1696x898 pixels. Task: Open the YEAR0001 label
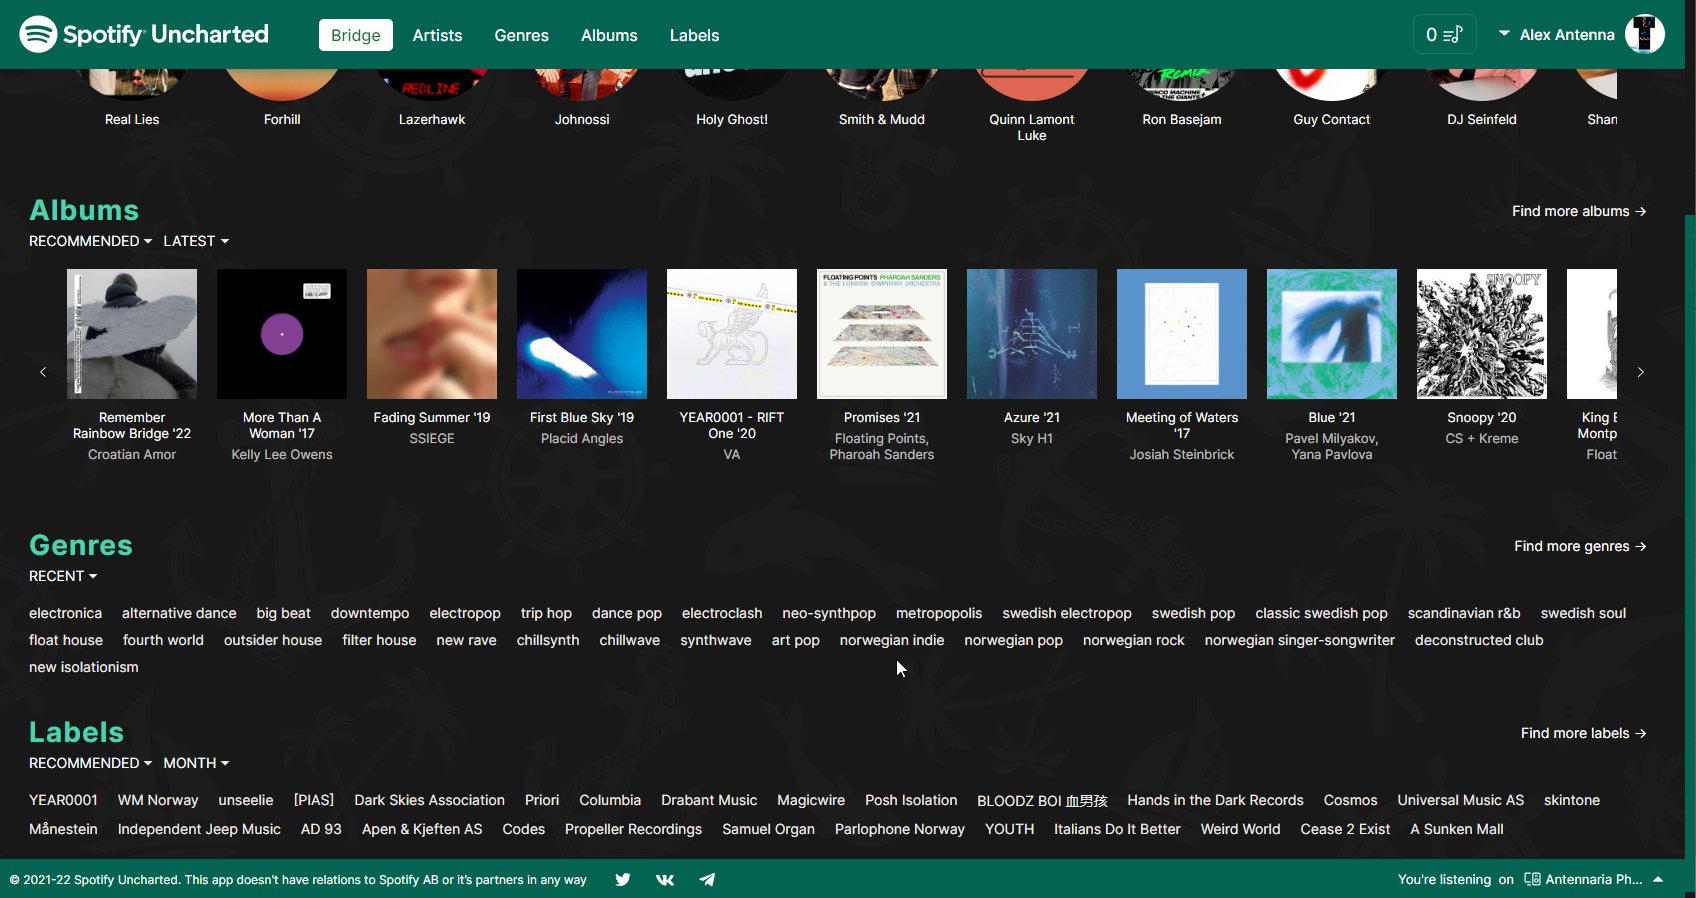pos(63,800)
